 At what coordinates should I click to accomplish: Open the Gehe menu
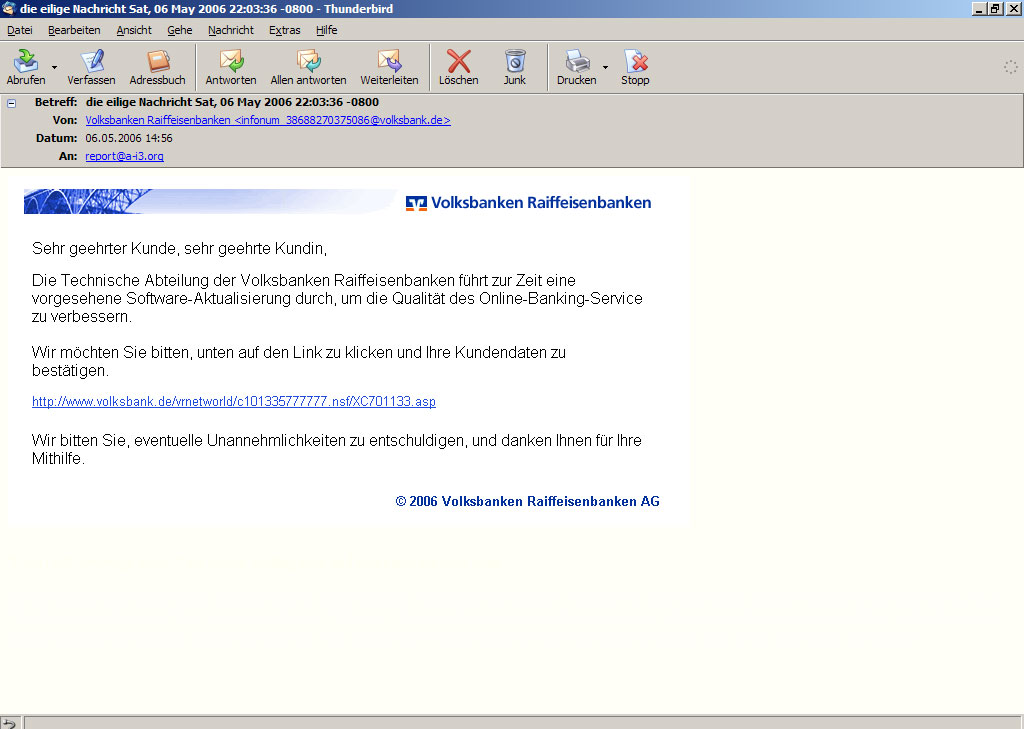[180, 30]
